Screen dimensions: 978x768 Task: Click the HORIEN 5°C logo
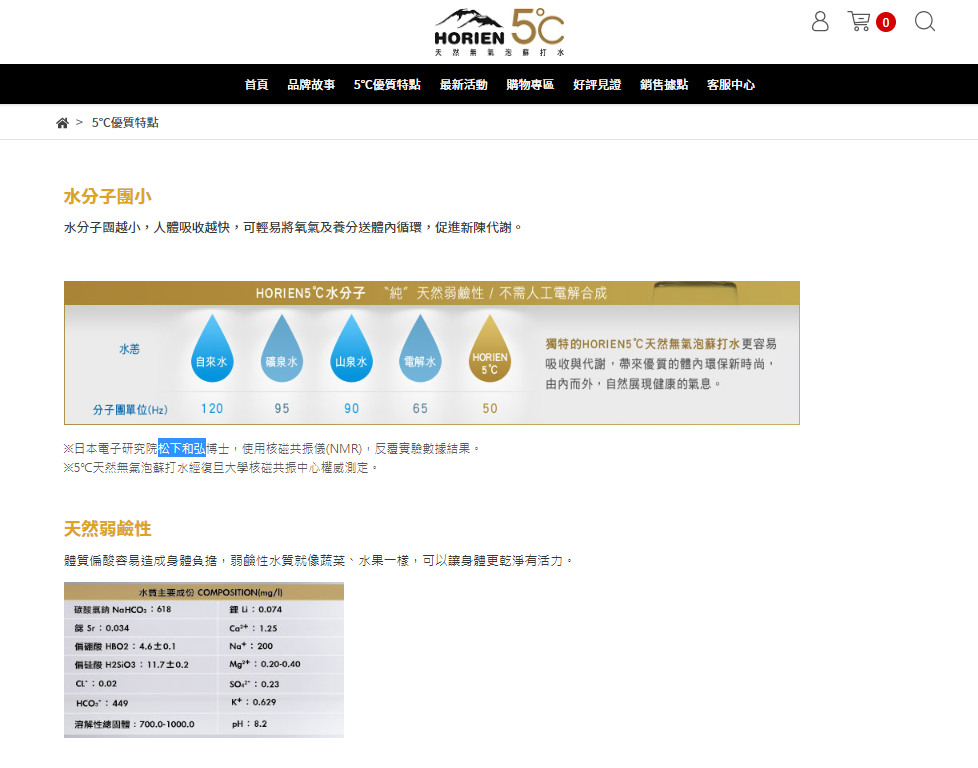pos(499,32)
